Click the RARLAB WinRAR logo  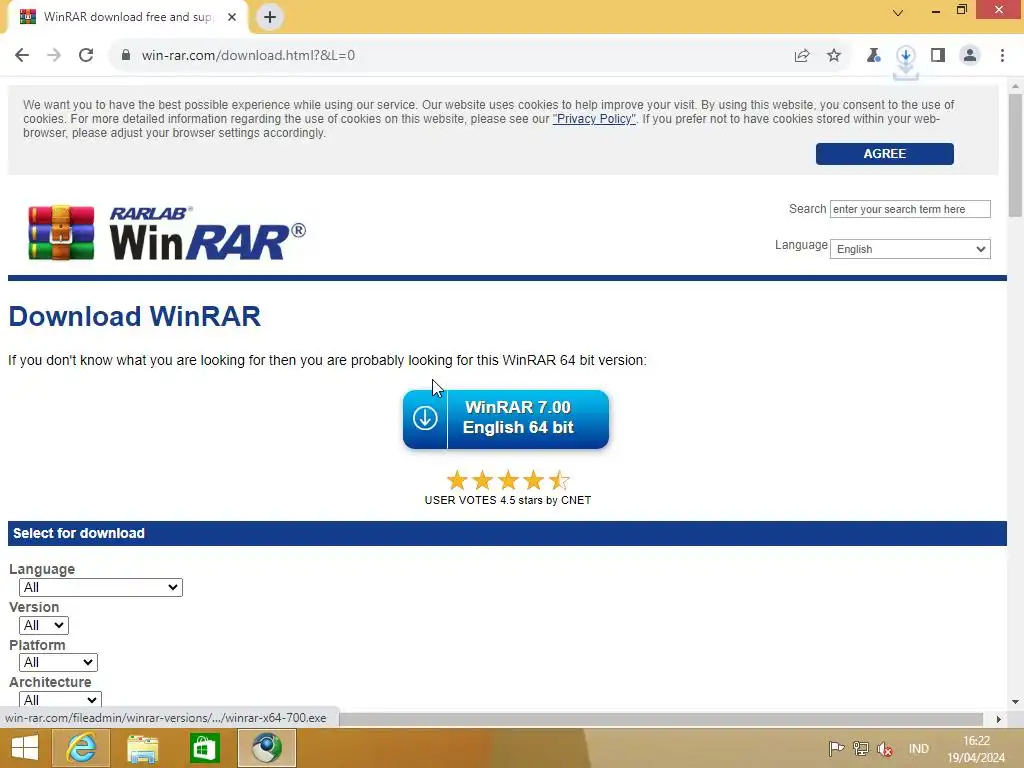click(167, 233)
